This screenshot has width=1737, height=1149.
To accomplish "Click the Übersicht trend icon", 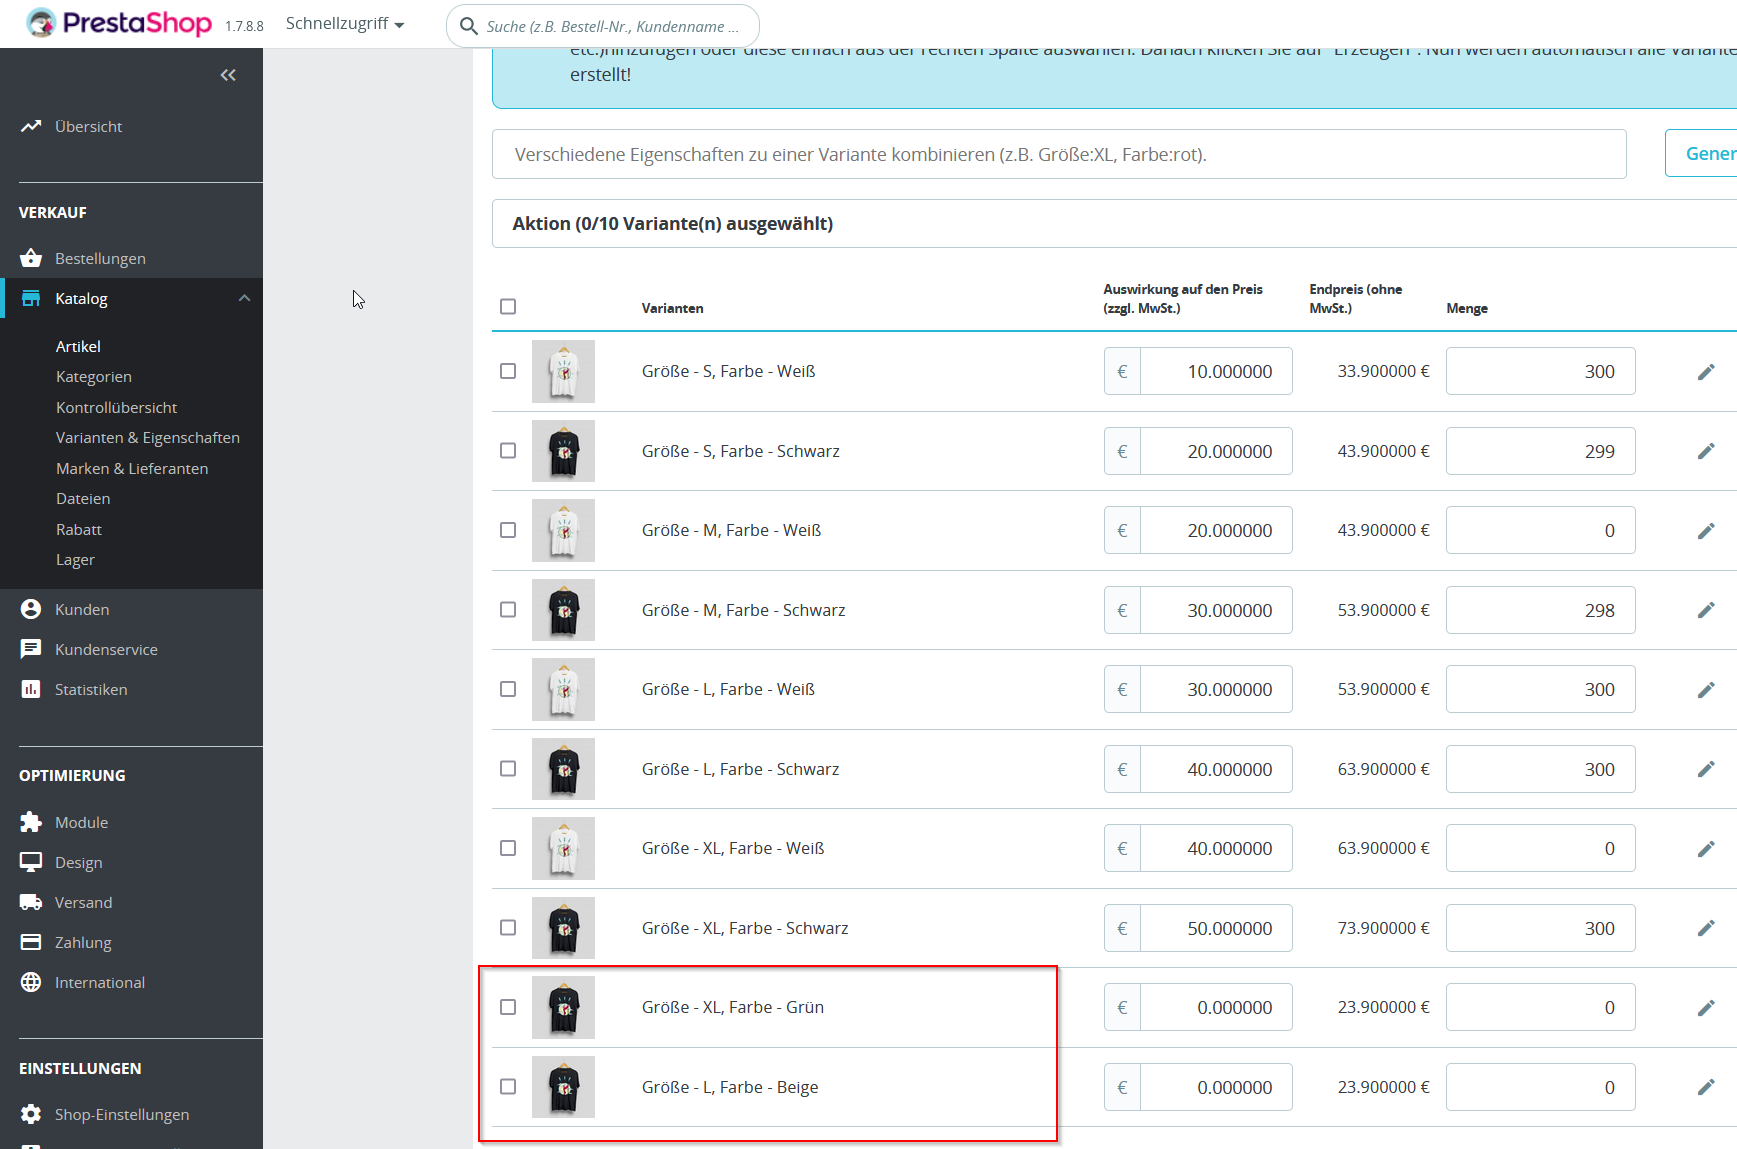I will tap(31, 126).
